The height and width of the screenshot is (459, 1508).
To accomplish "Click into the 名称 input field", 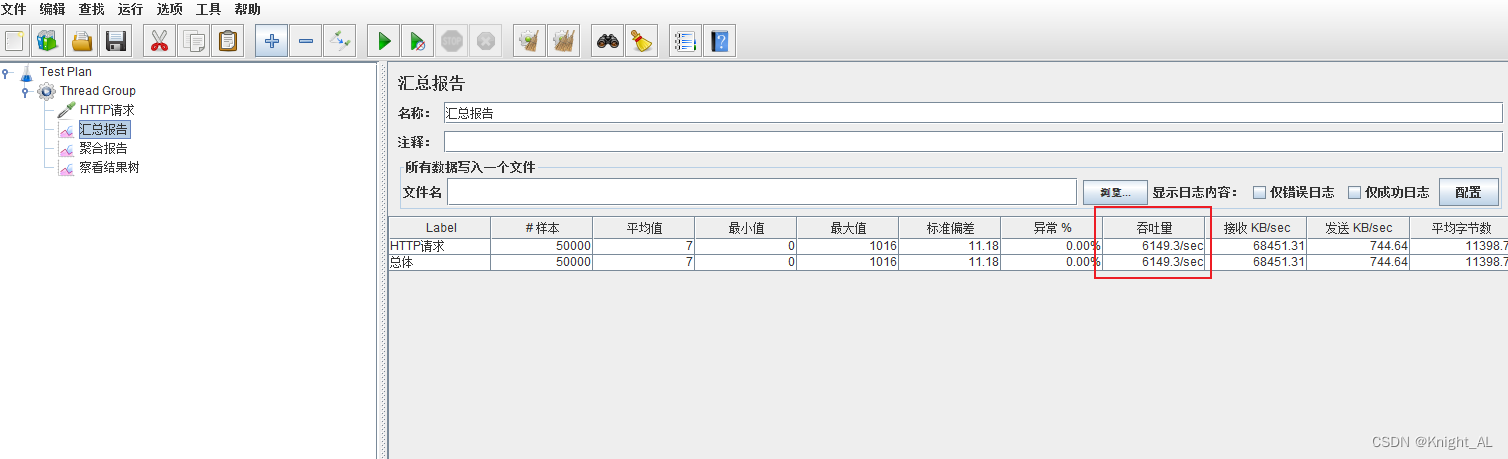I will tap(973, 113).
